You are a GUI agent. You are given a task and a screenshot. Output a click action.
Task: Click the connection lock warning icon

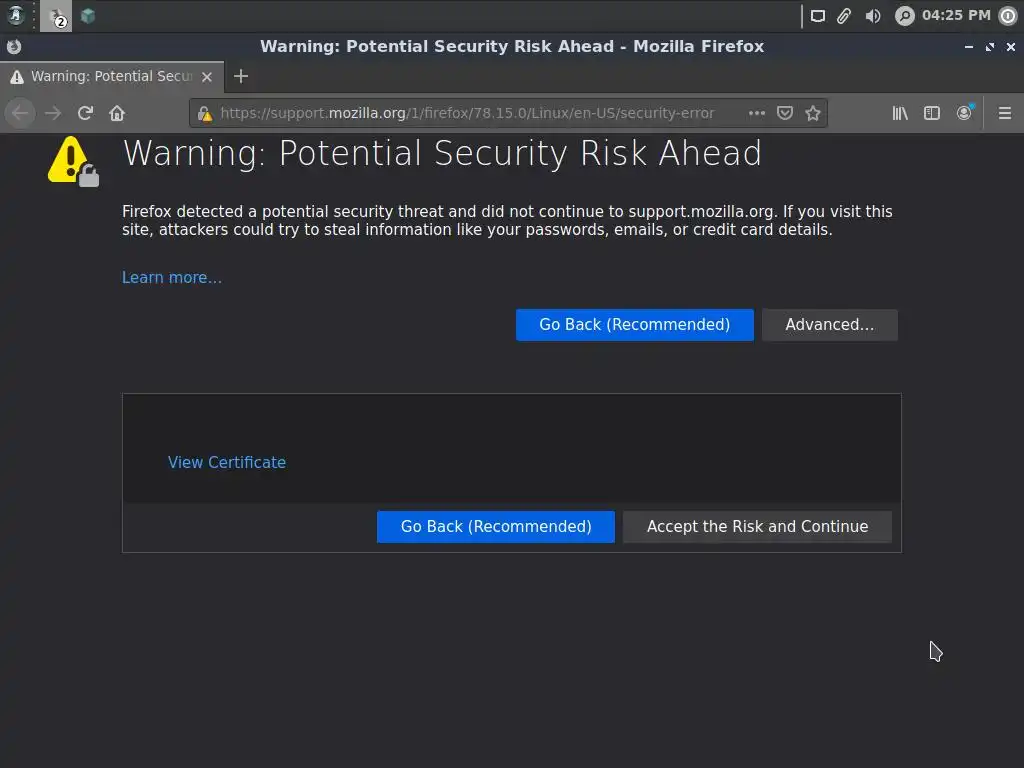(205, 113)
